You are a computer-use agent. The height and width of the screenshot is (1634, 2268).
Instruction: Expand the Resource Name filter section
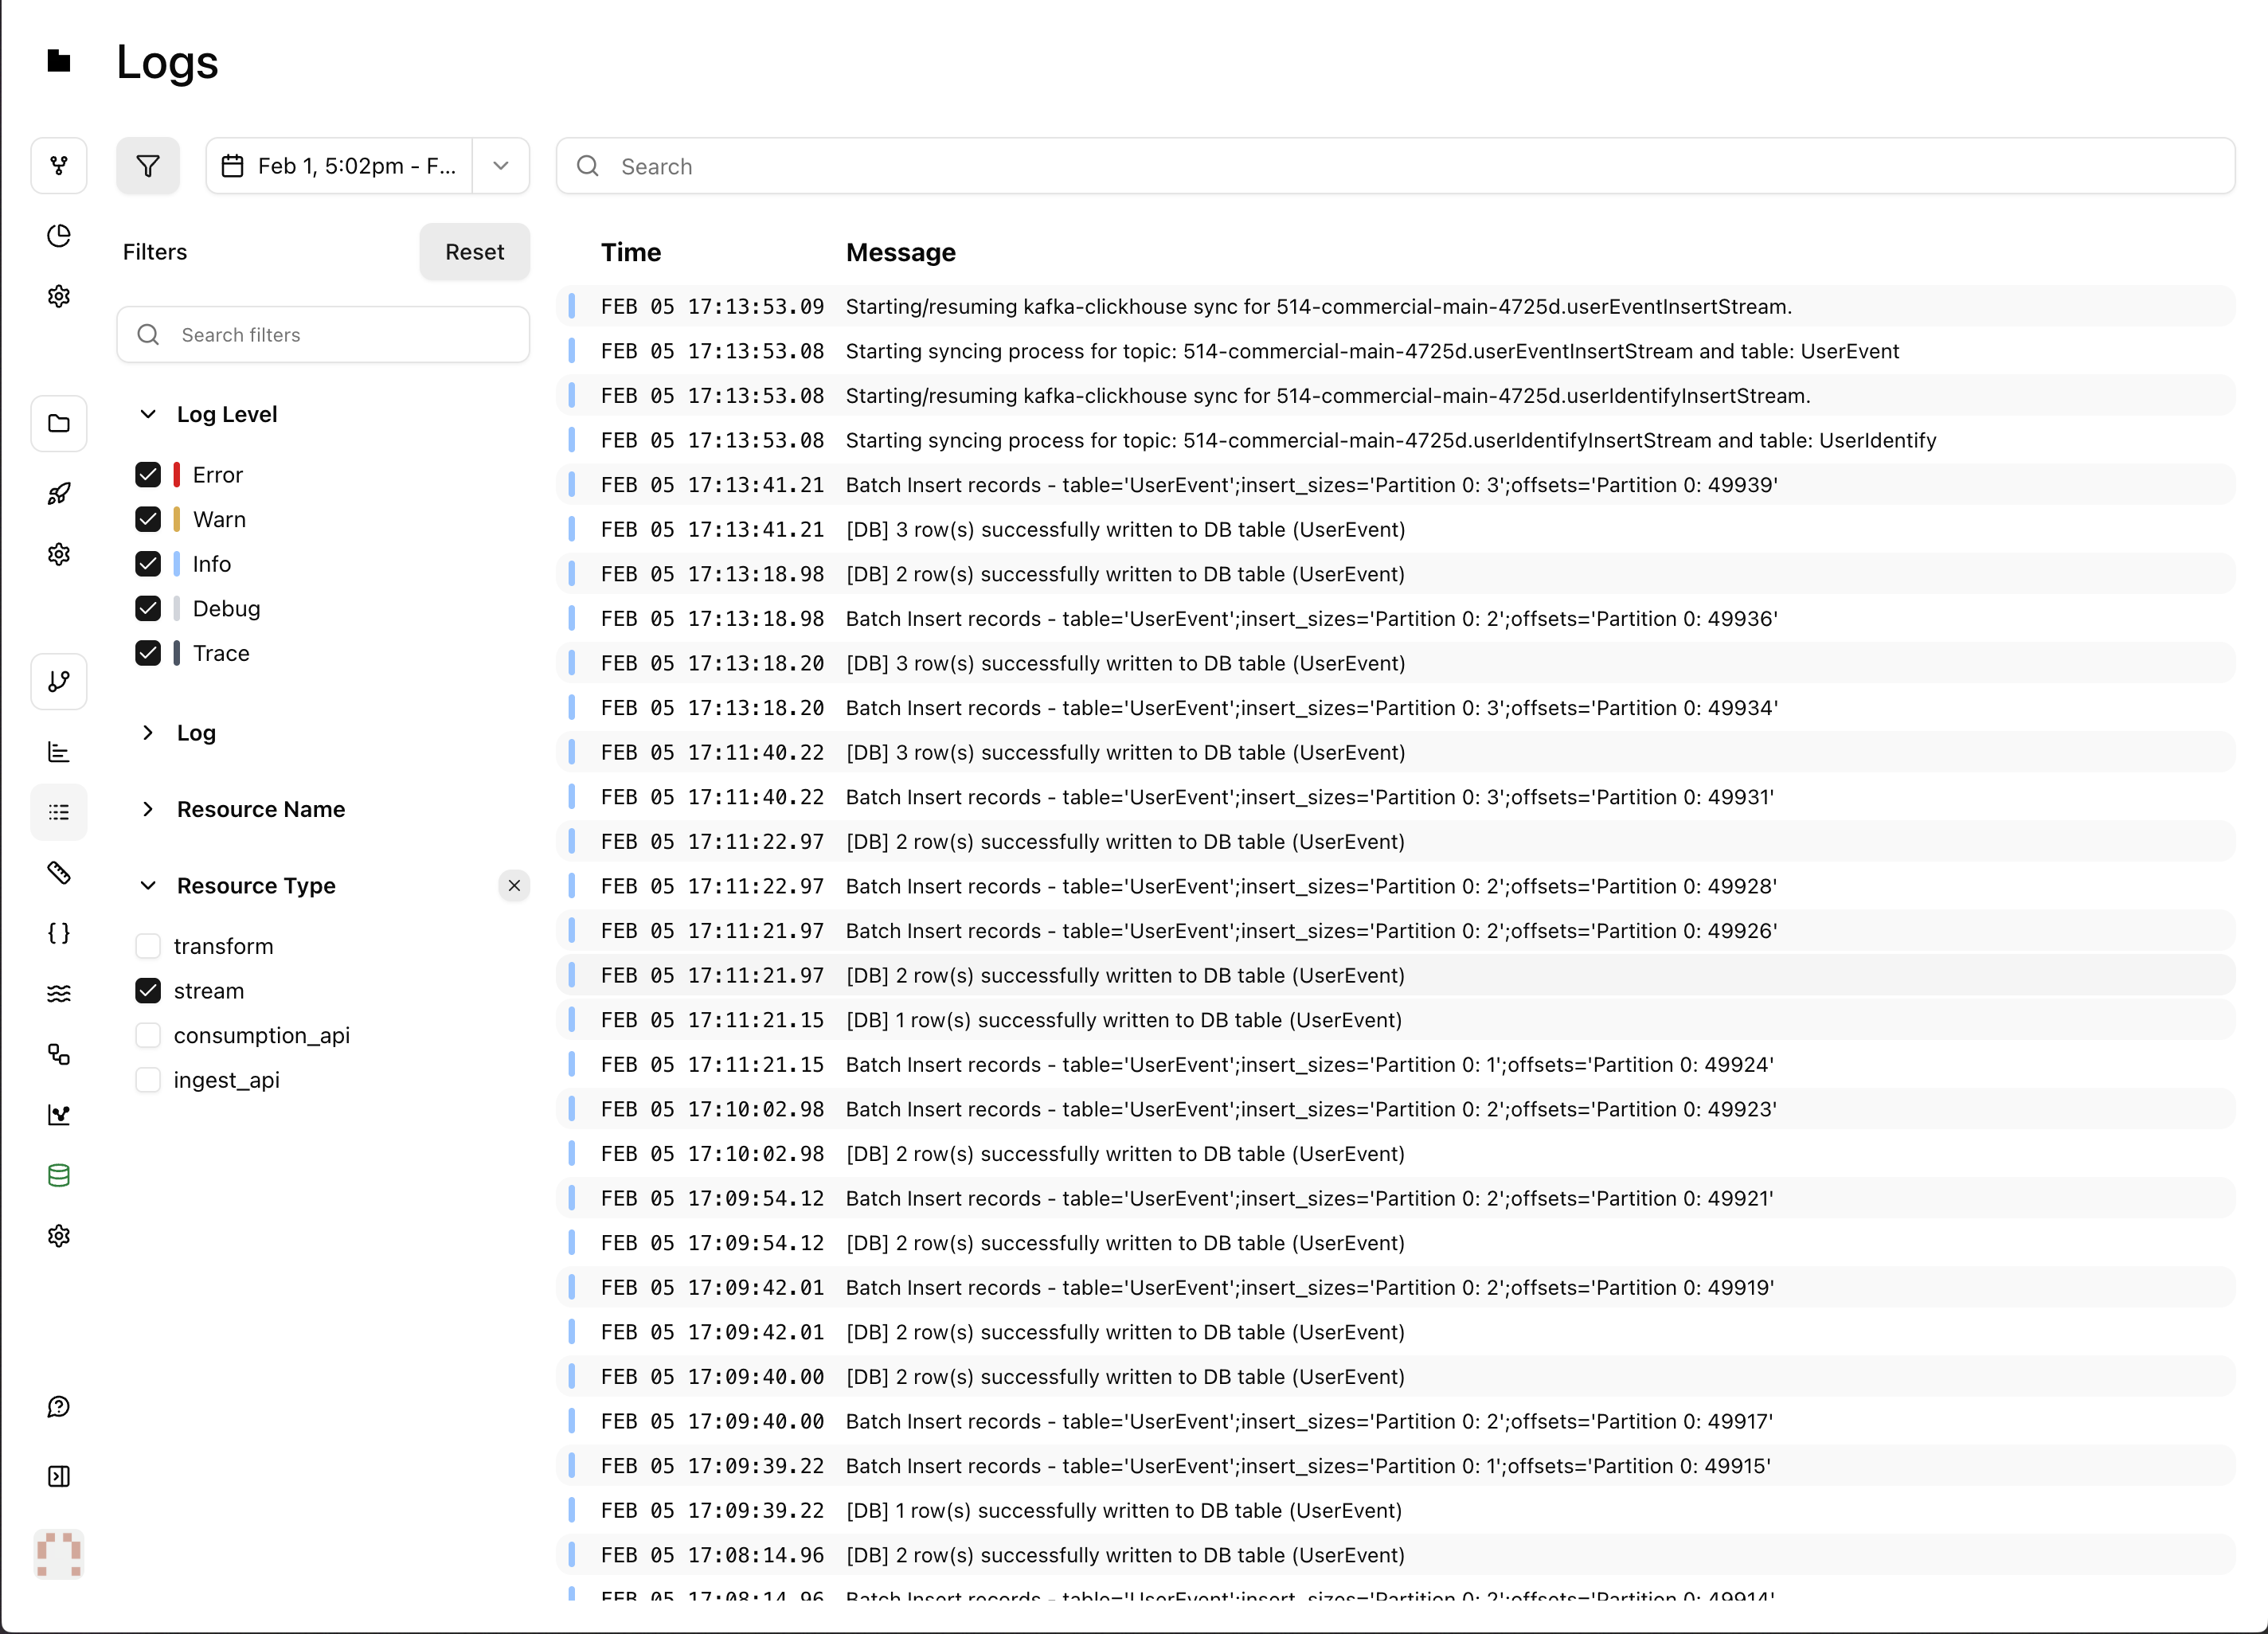pyautogui.click(x=148, y=809)
